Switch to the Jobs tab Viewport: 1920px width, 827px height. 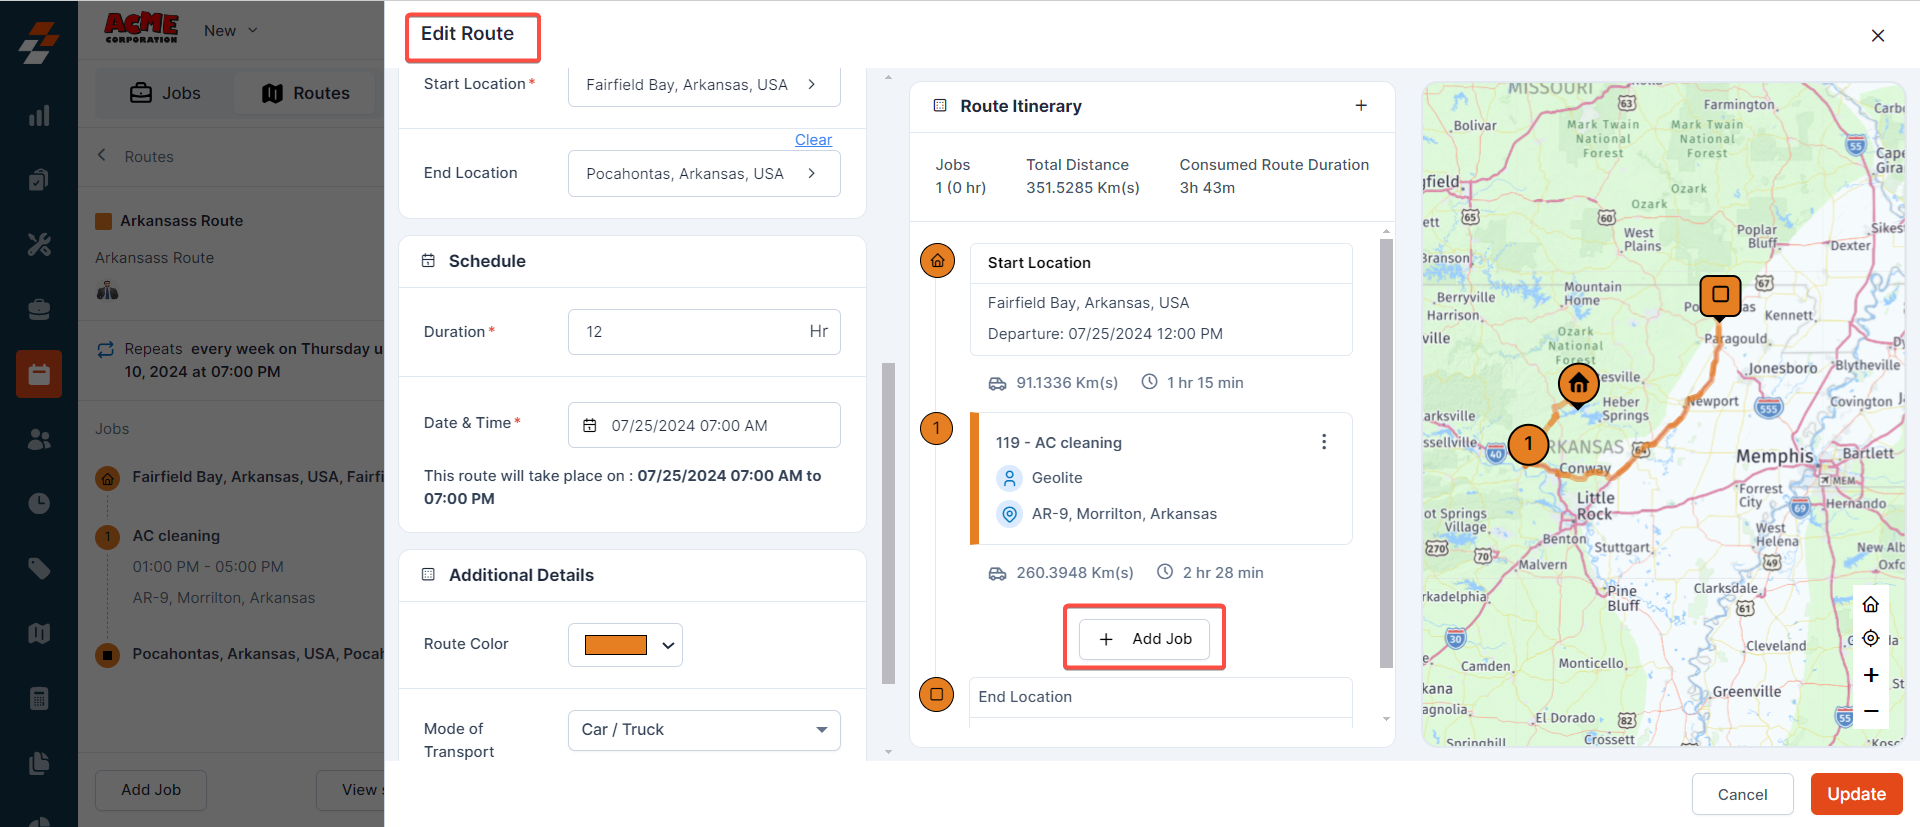click(x=166, y=93)
